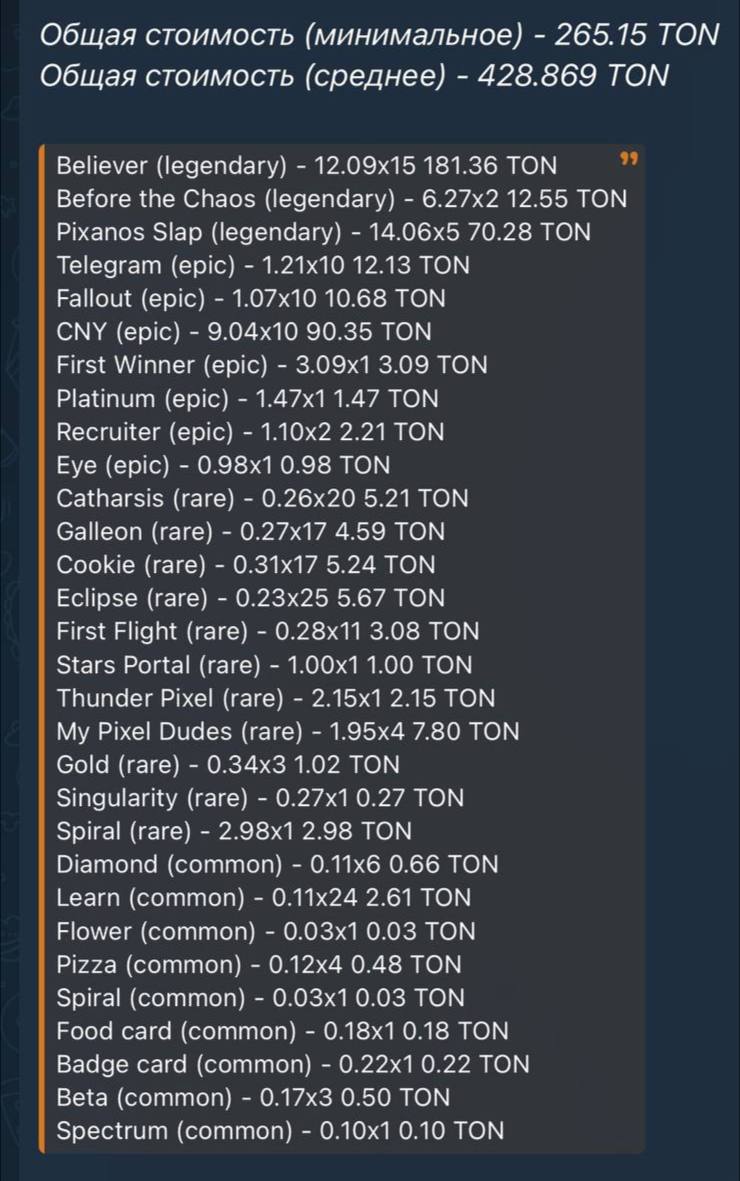Screen dimensions: 740x1181
Task: Click the orange quote icon in block
Action: (x=628, y=158)
